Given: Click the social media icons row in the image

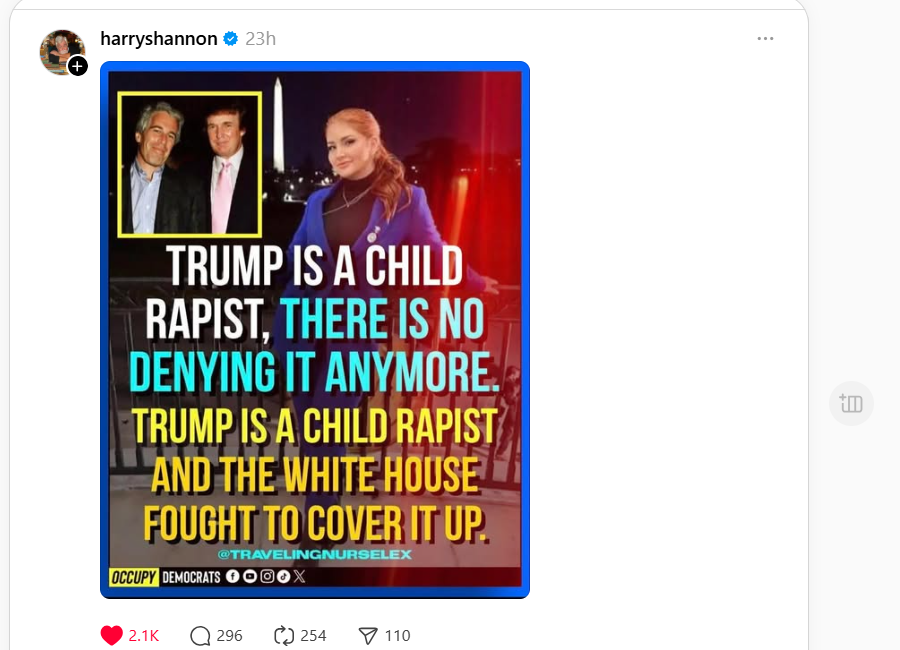Looking at the screenshot, I should click(x=264, y=576).
